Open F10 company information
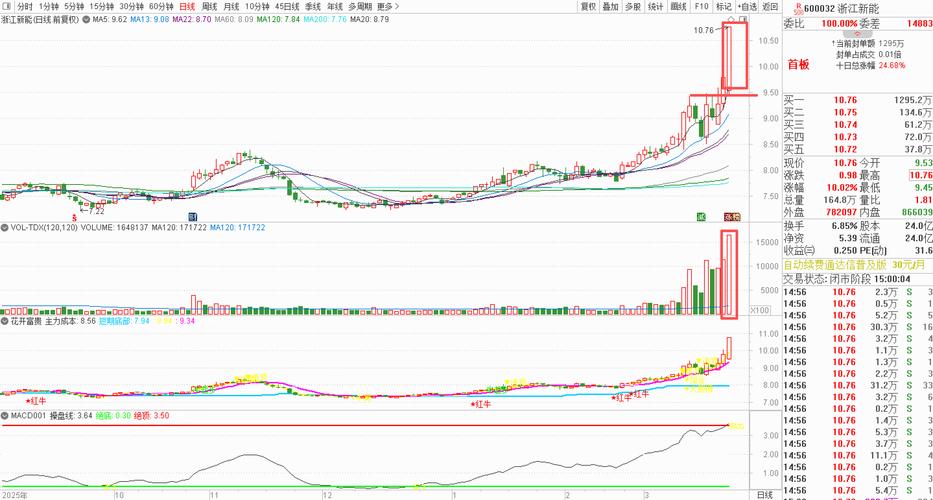The height and width of the screenshot is (500, 933). (x=701, y=6)
